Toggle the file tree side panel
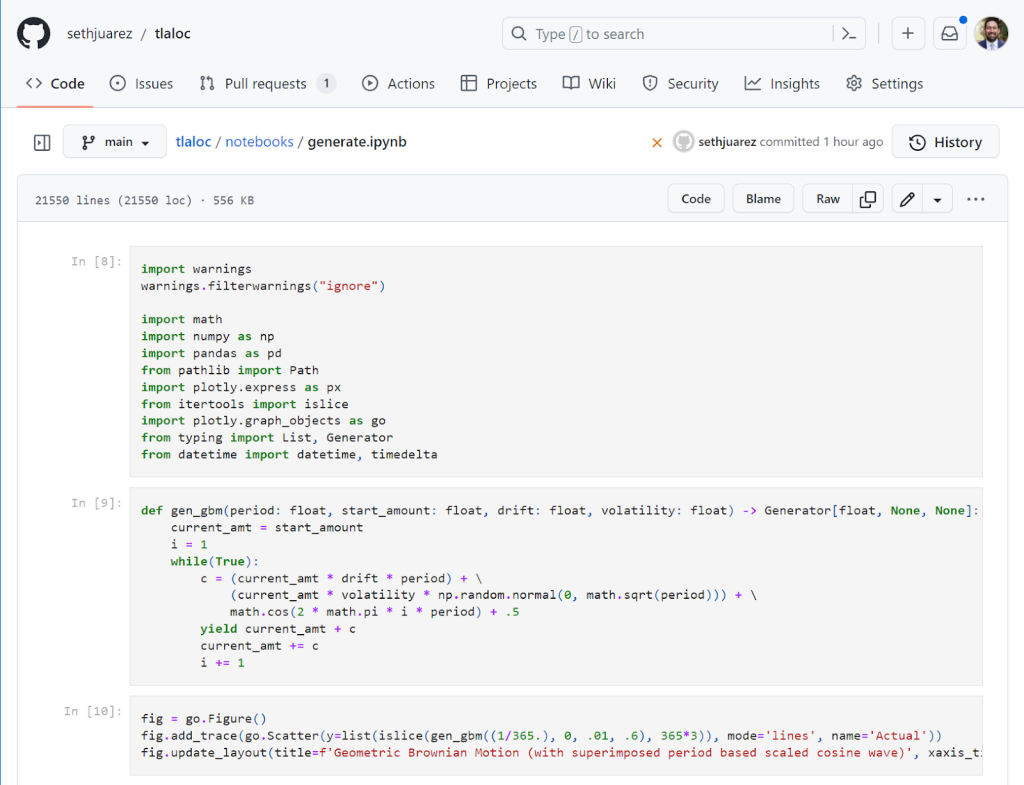The height and width of the screenshot is (785, 1024). pyautogui.click(x=42, y=143)
